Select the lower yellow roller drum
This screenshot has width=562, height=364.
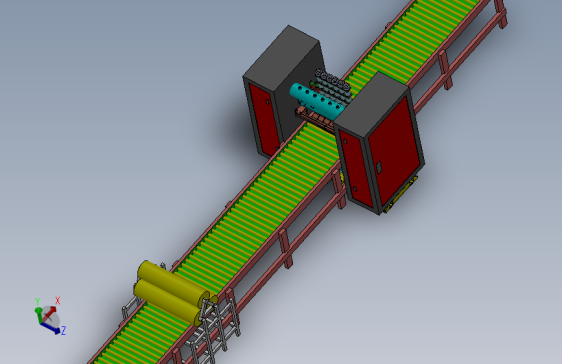coord(168,303)
